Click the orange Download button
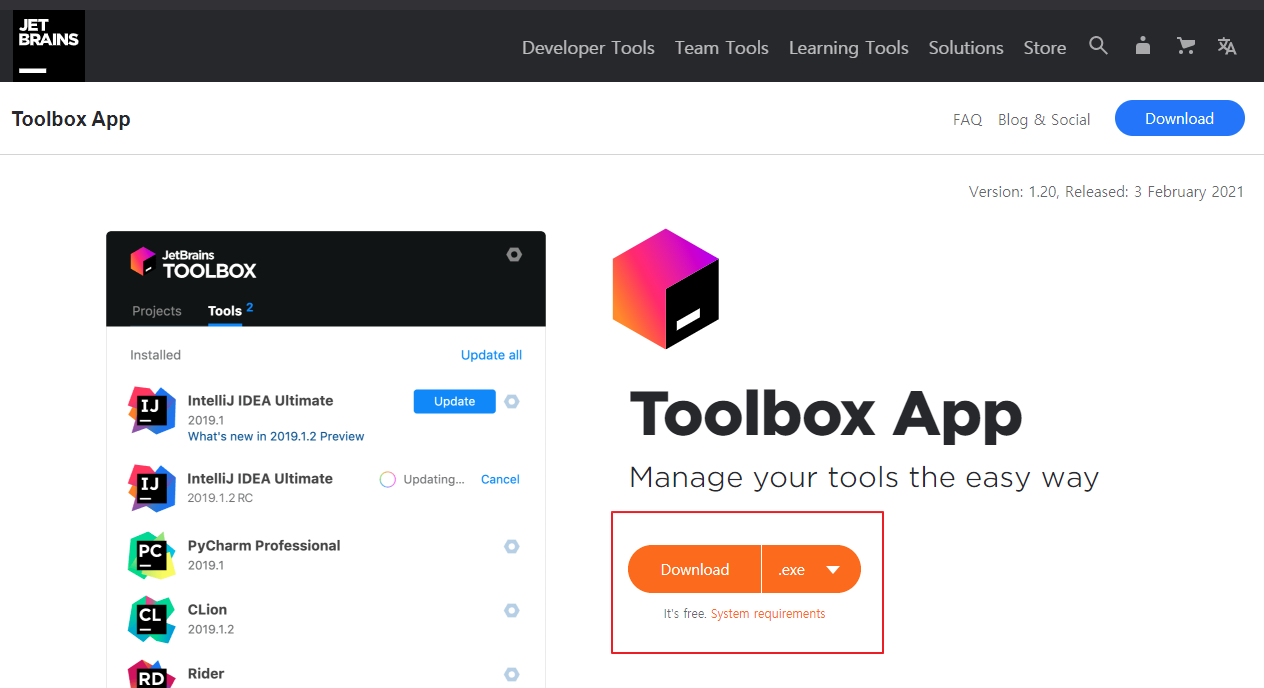Screen dimensions: 1264x688 point(695,569)
